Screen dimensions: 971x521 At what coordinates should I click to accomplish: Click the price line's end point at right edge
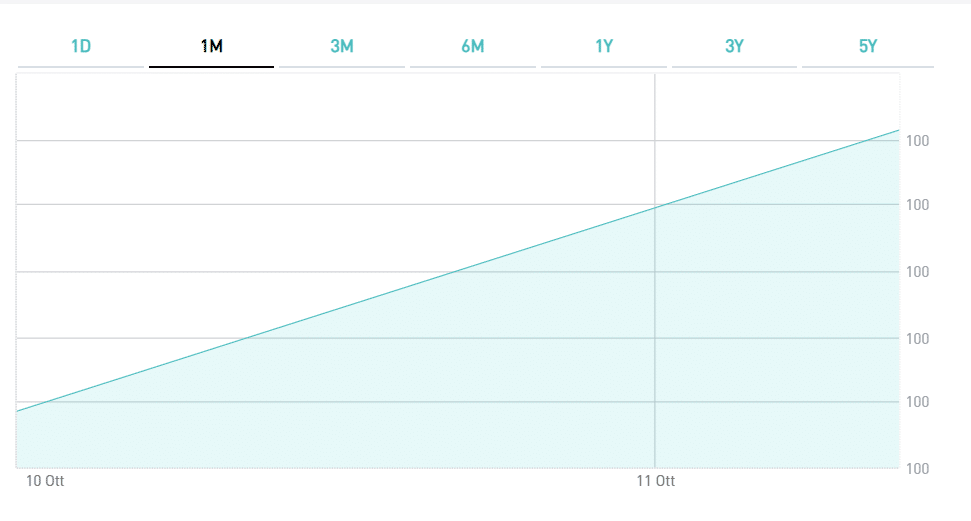point(898,130)
